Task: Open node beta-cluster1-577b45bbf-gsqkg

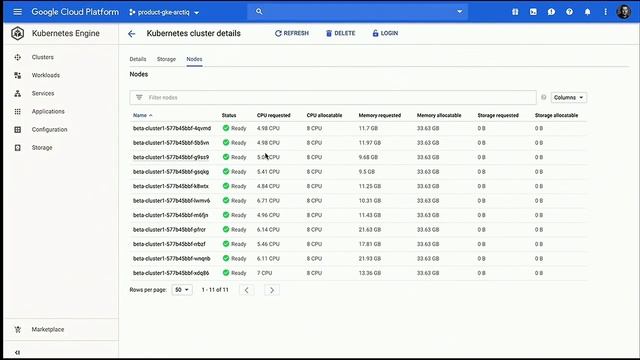Action: pyautogui.click(x=171, y=172)
